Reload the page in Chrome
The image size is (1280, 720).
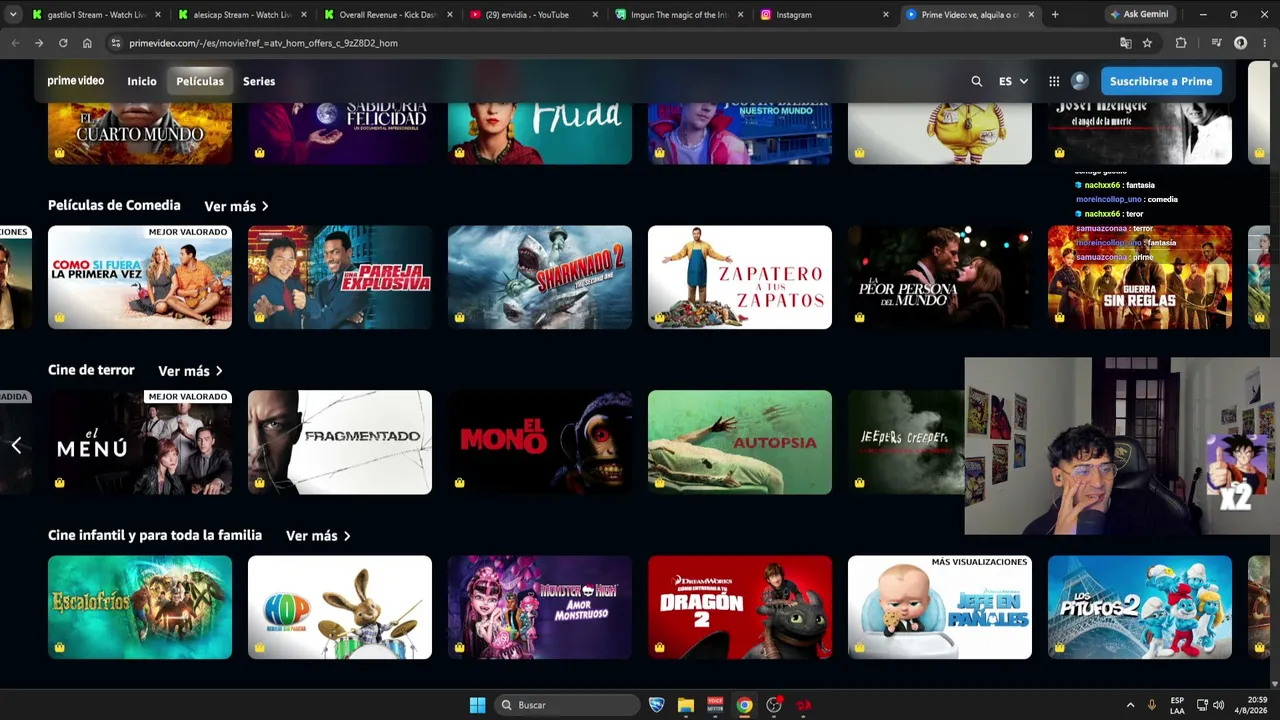tap(63, 43)
